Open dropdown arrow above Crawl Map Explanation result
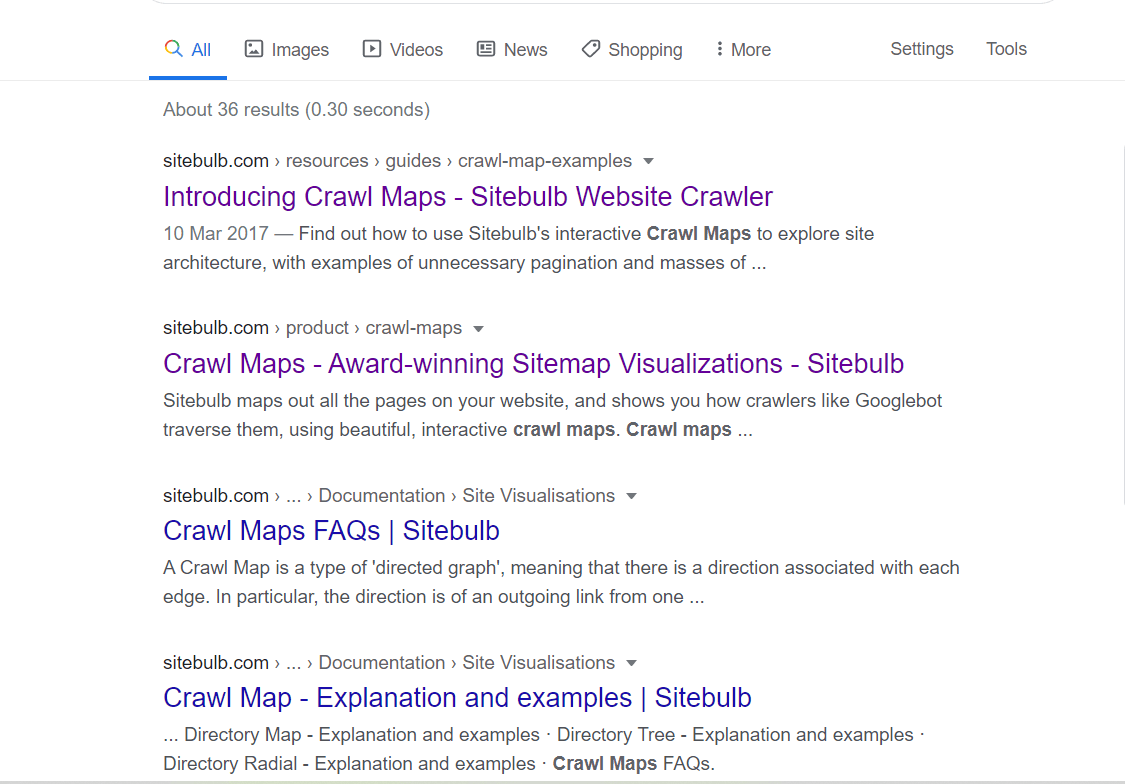 coord(631,663)
